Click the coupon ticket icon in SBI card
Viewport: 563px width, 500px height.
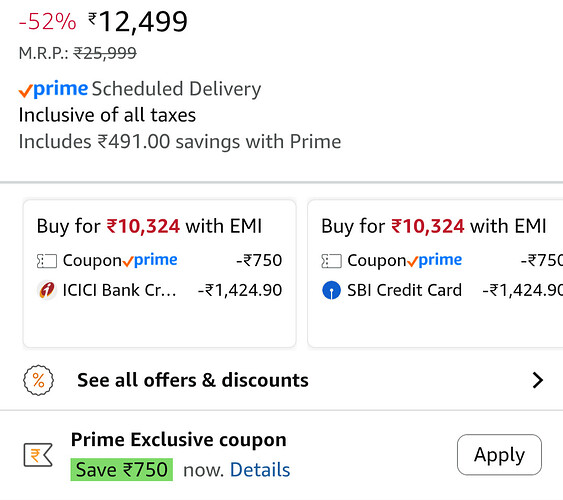coord(331,261)
